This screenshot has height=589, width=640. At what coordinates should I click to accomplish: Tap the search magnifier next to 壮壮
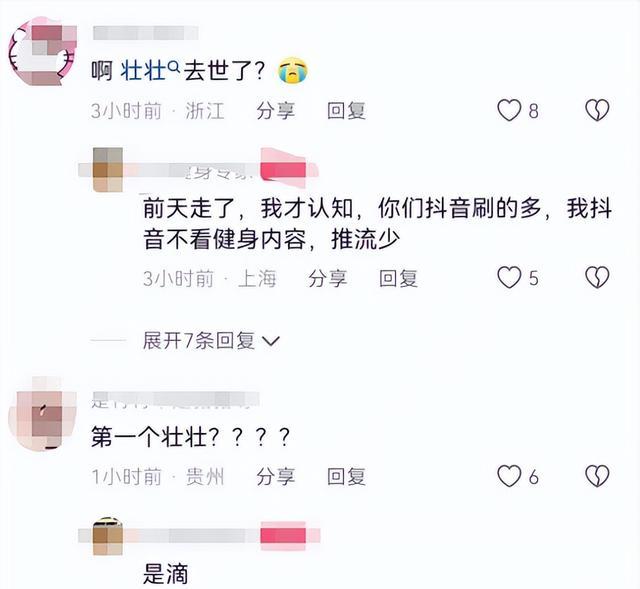[x=173, y=65]
